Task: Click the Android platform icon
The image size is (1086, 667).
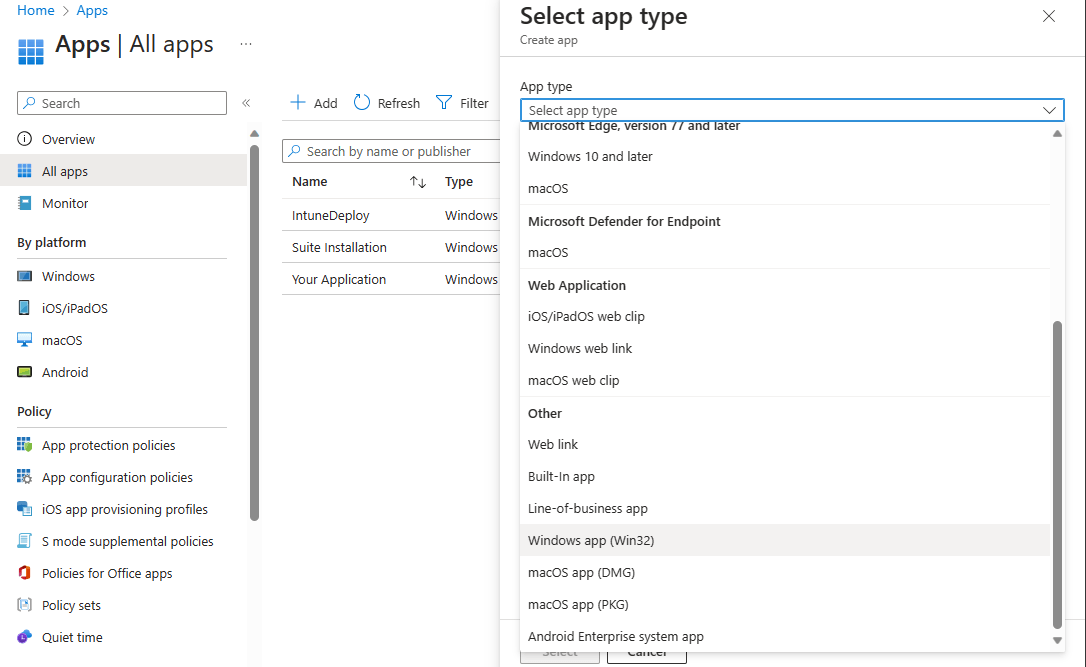Action: 24,372
